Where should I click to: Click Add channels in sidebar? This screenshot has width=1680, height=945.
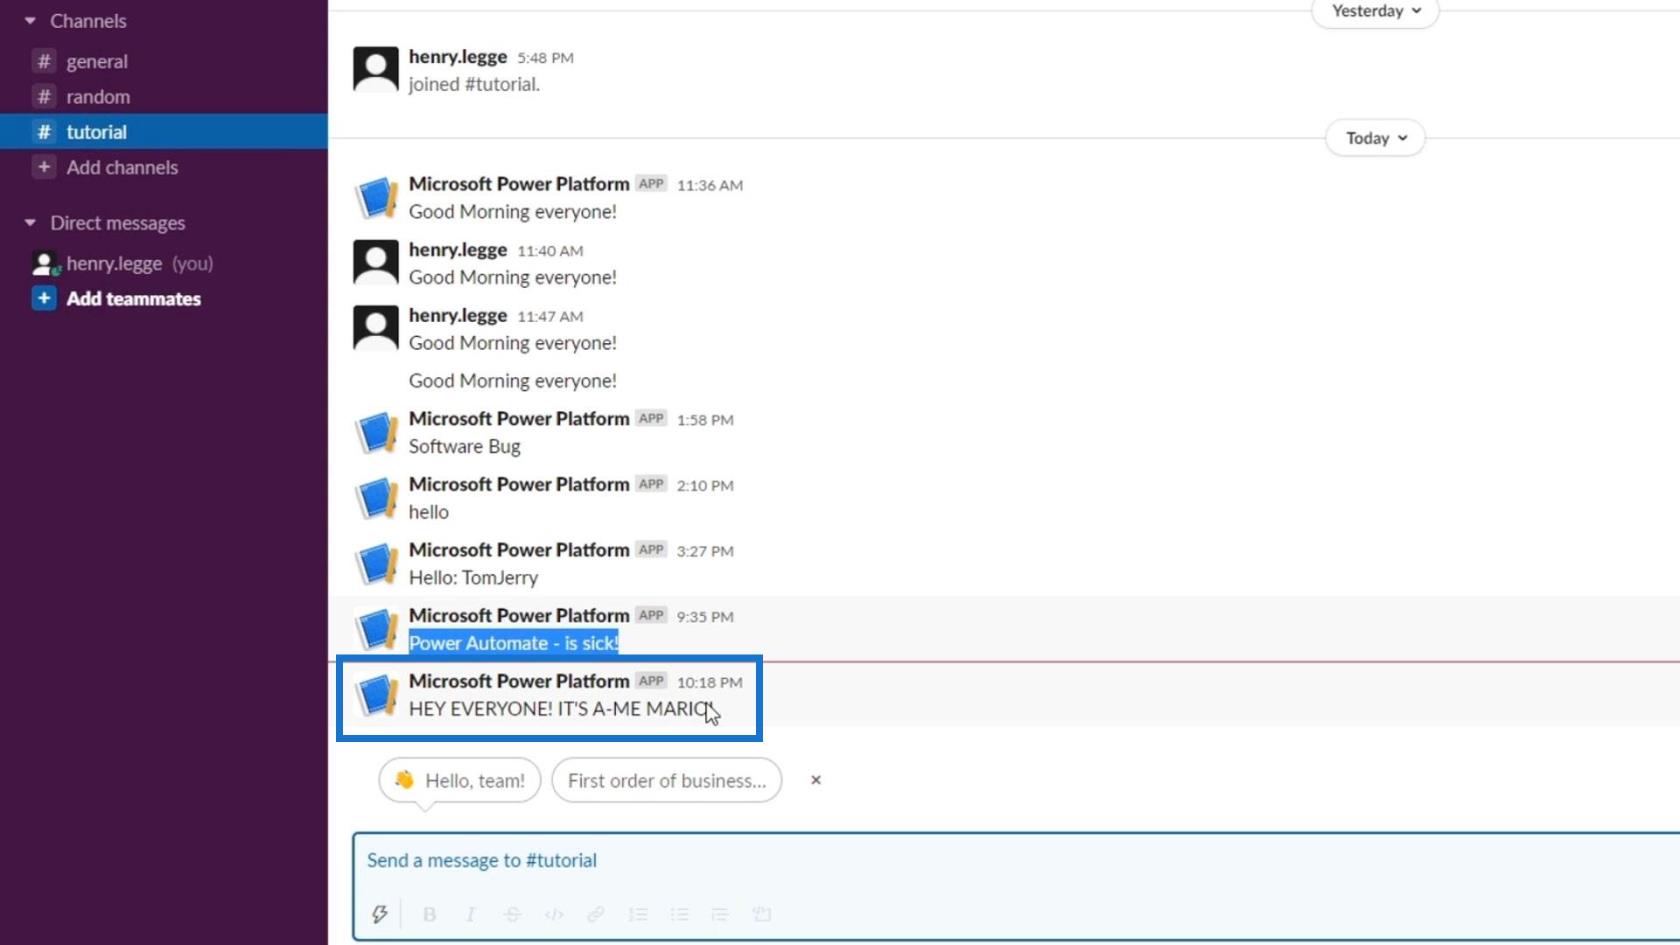tap(122, 167)
